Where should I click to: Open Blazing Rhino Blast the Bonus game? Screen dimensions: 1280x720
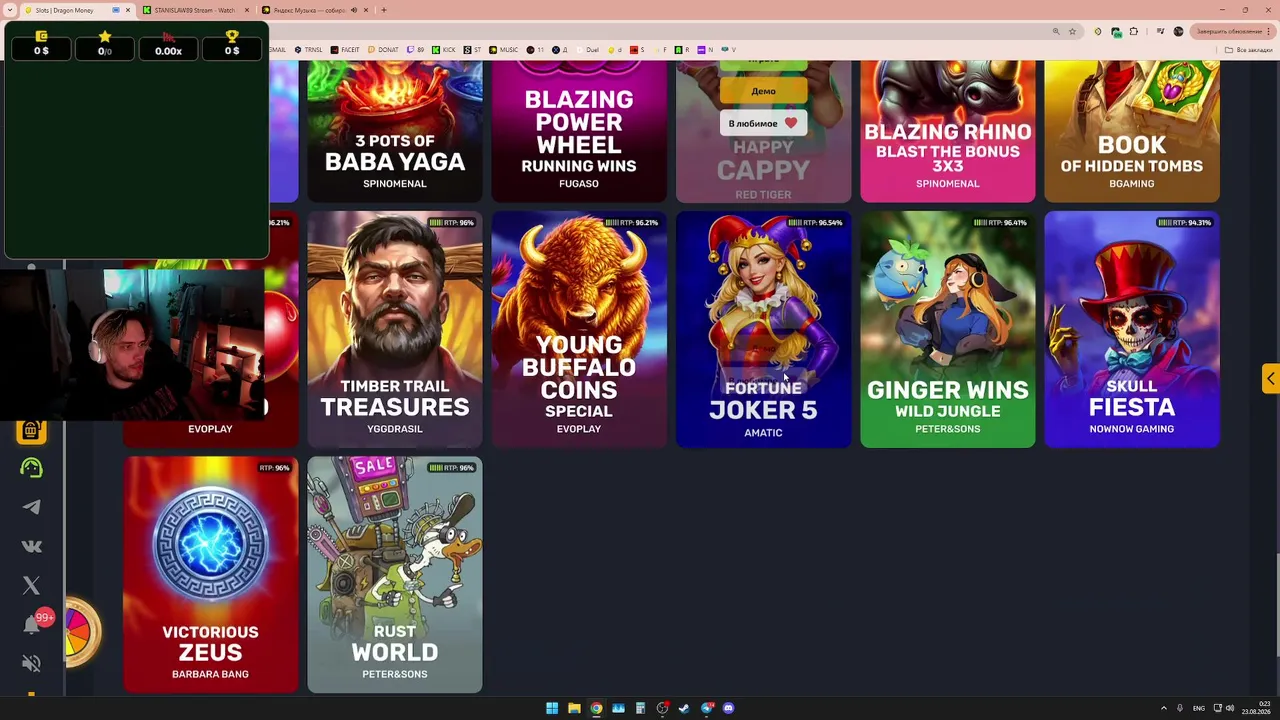pos(948,131)
